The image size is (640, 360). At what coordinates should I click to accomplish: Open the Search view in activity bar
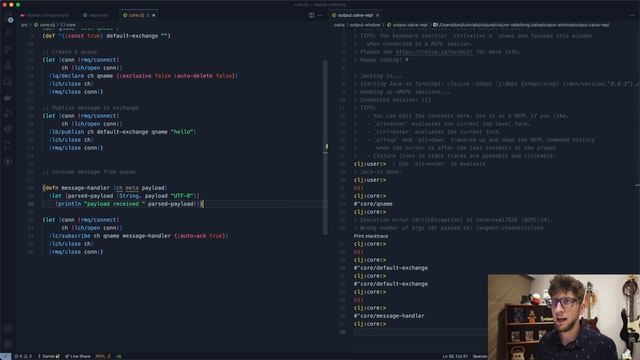click(x=8, y=34)
